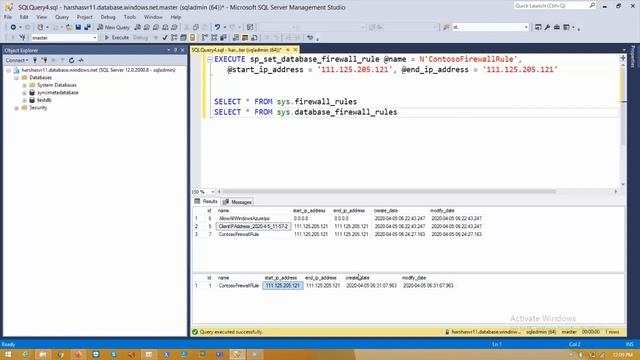Select the highlighted 111.125.205.121 start_ip cell
Screen dimensions: 640x360
coord(282,286)
